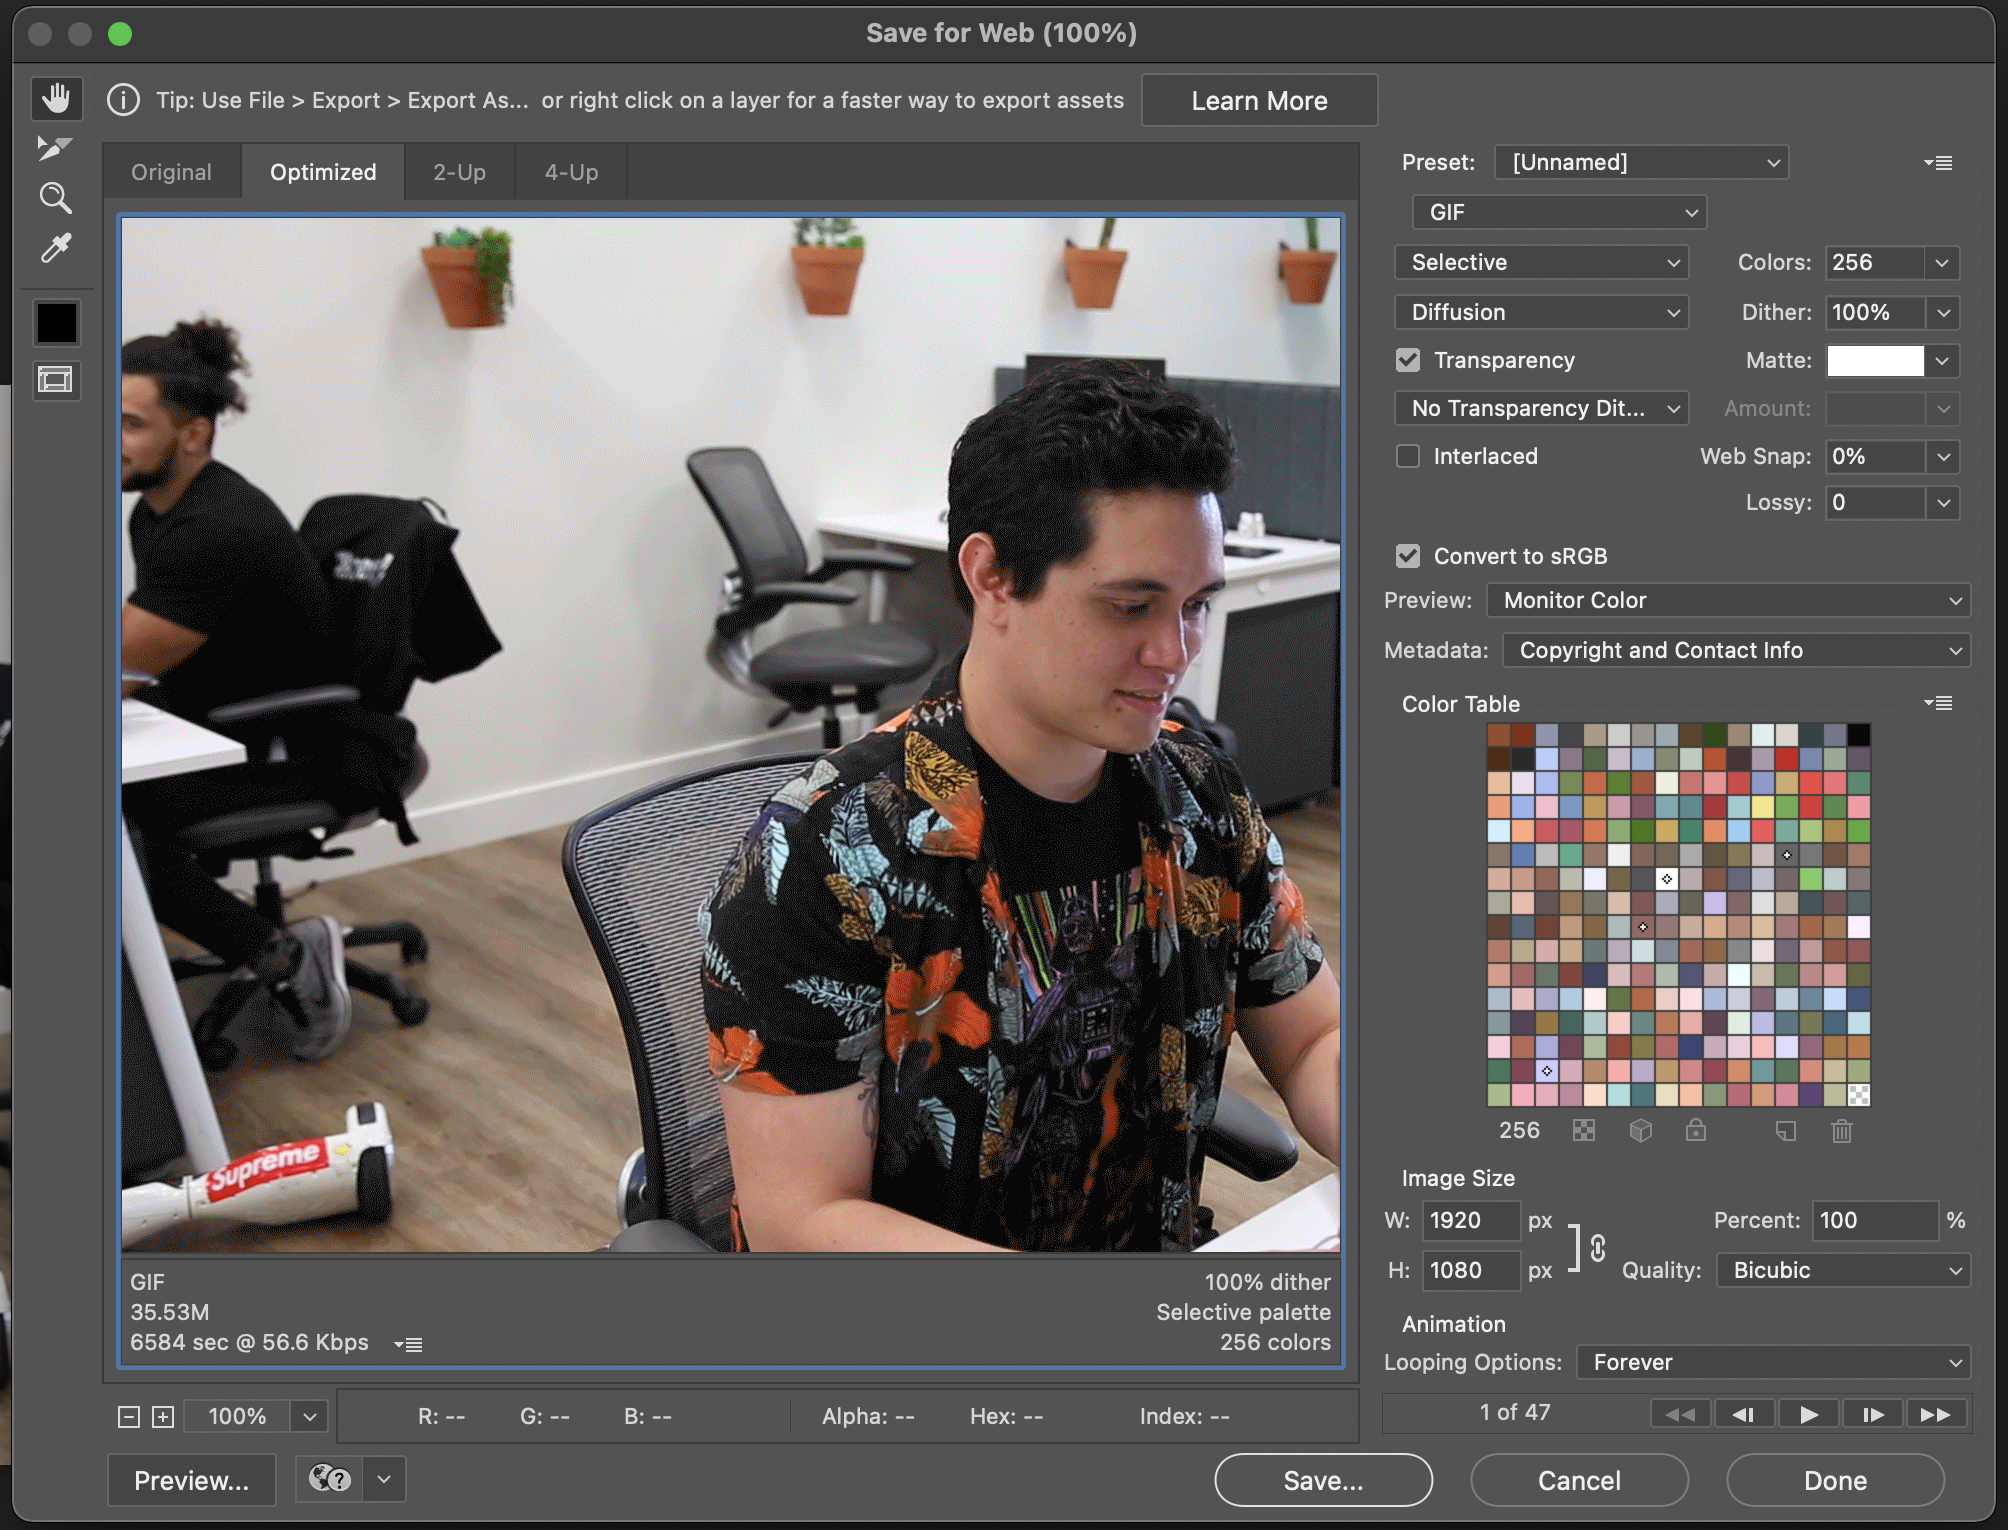
Task: Lock selected colors in the Color Table
Action: click(x=1696, y=1130)
